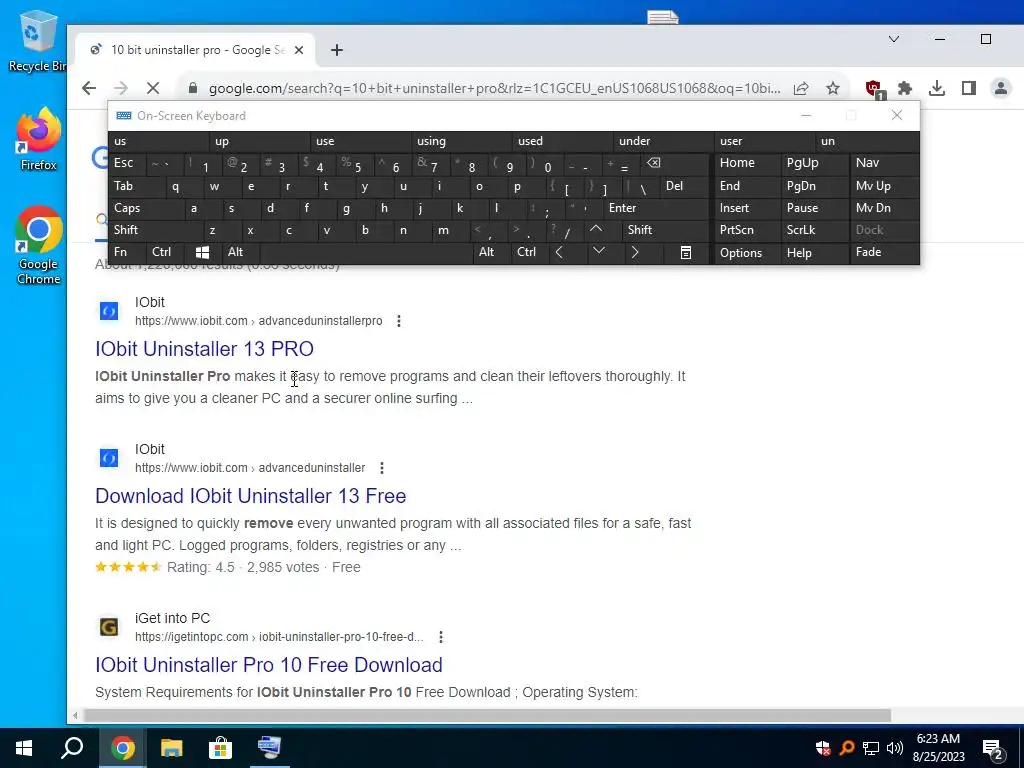Open the Windows Start menu

(24, 748)
